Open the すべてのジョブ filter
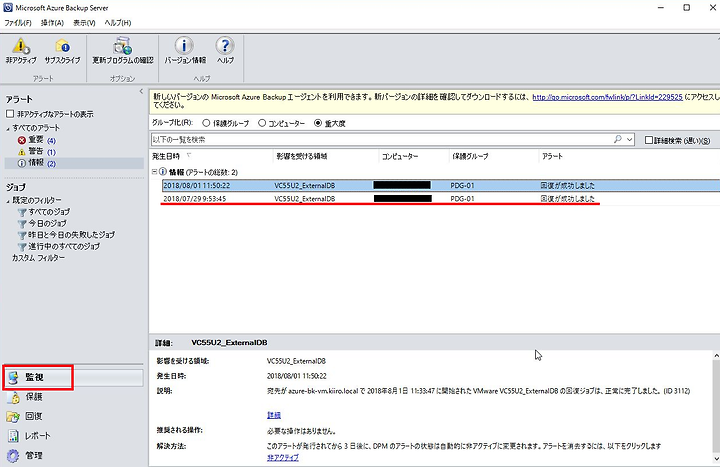 [x=44, y=212]
